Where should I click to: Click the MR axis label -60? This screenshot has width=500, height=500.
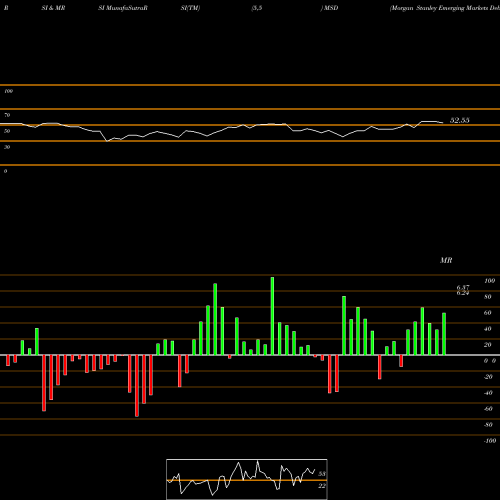coord(488,409)
